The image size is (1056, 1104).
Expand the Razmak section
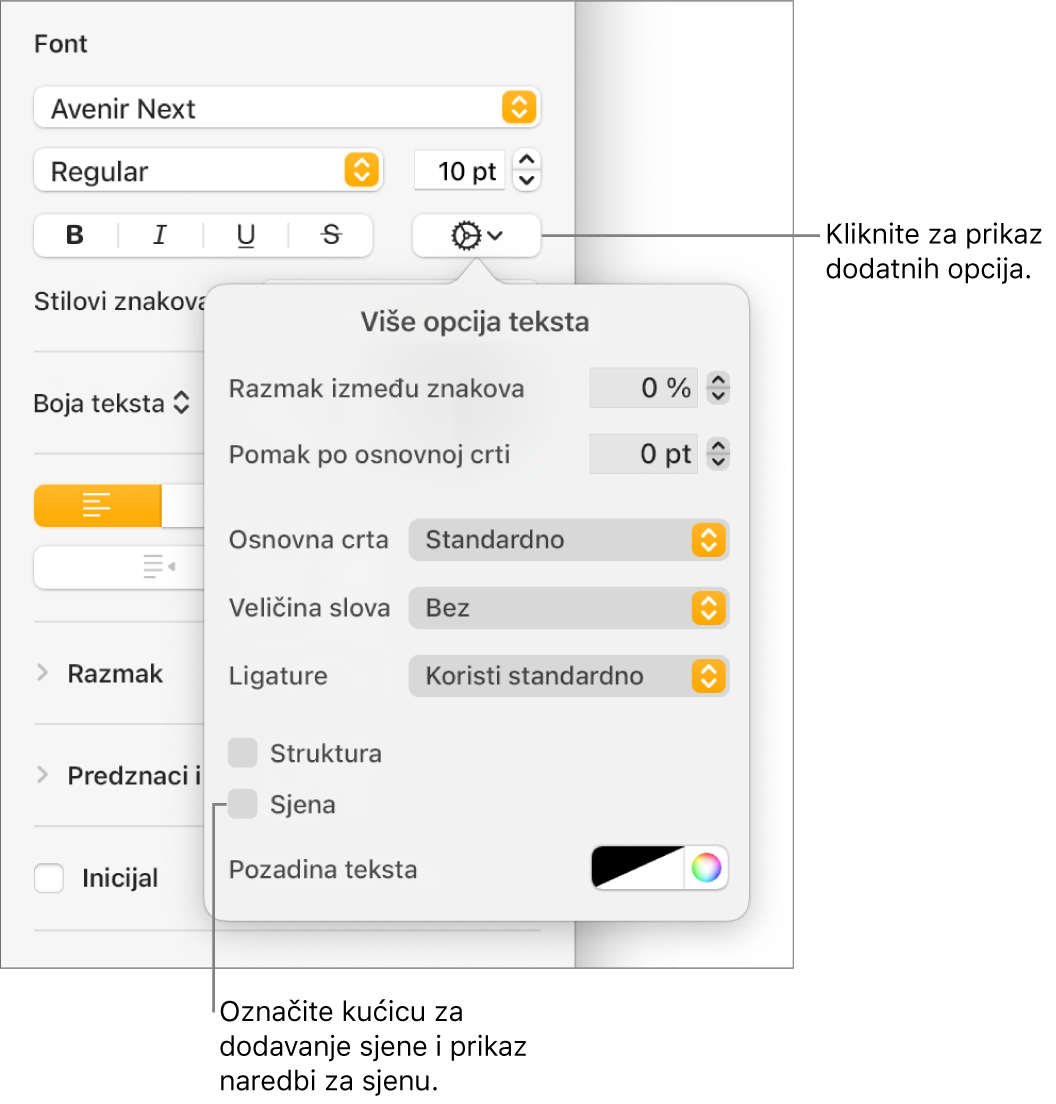[42, 673]
